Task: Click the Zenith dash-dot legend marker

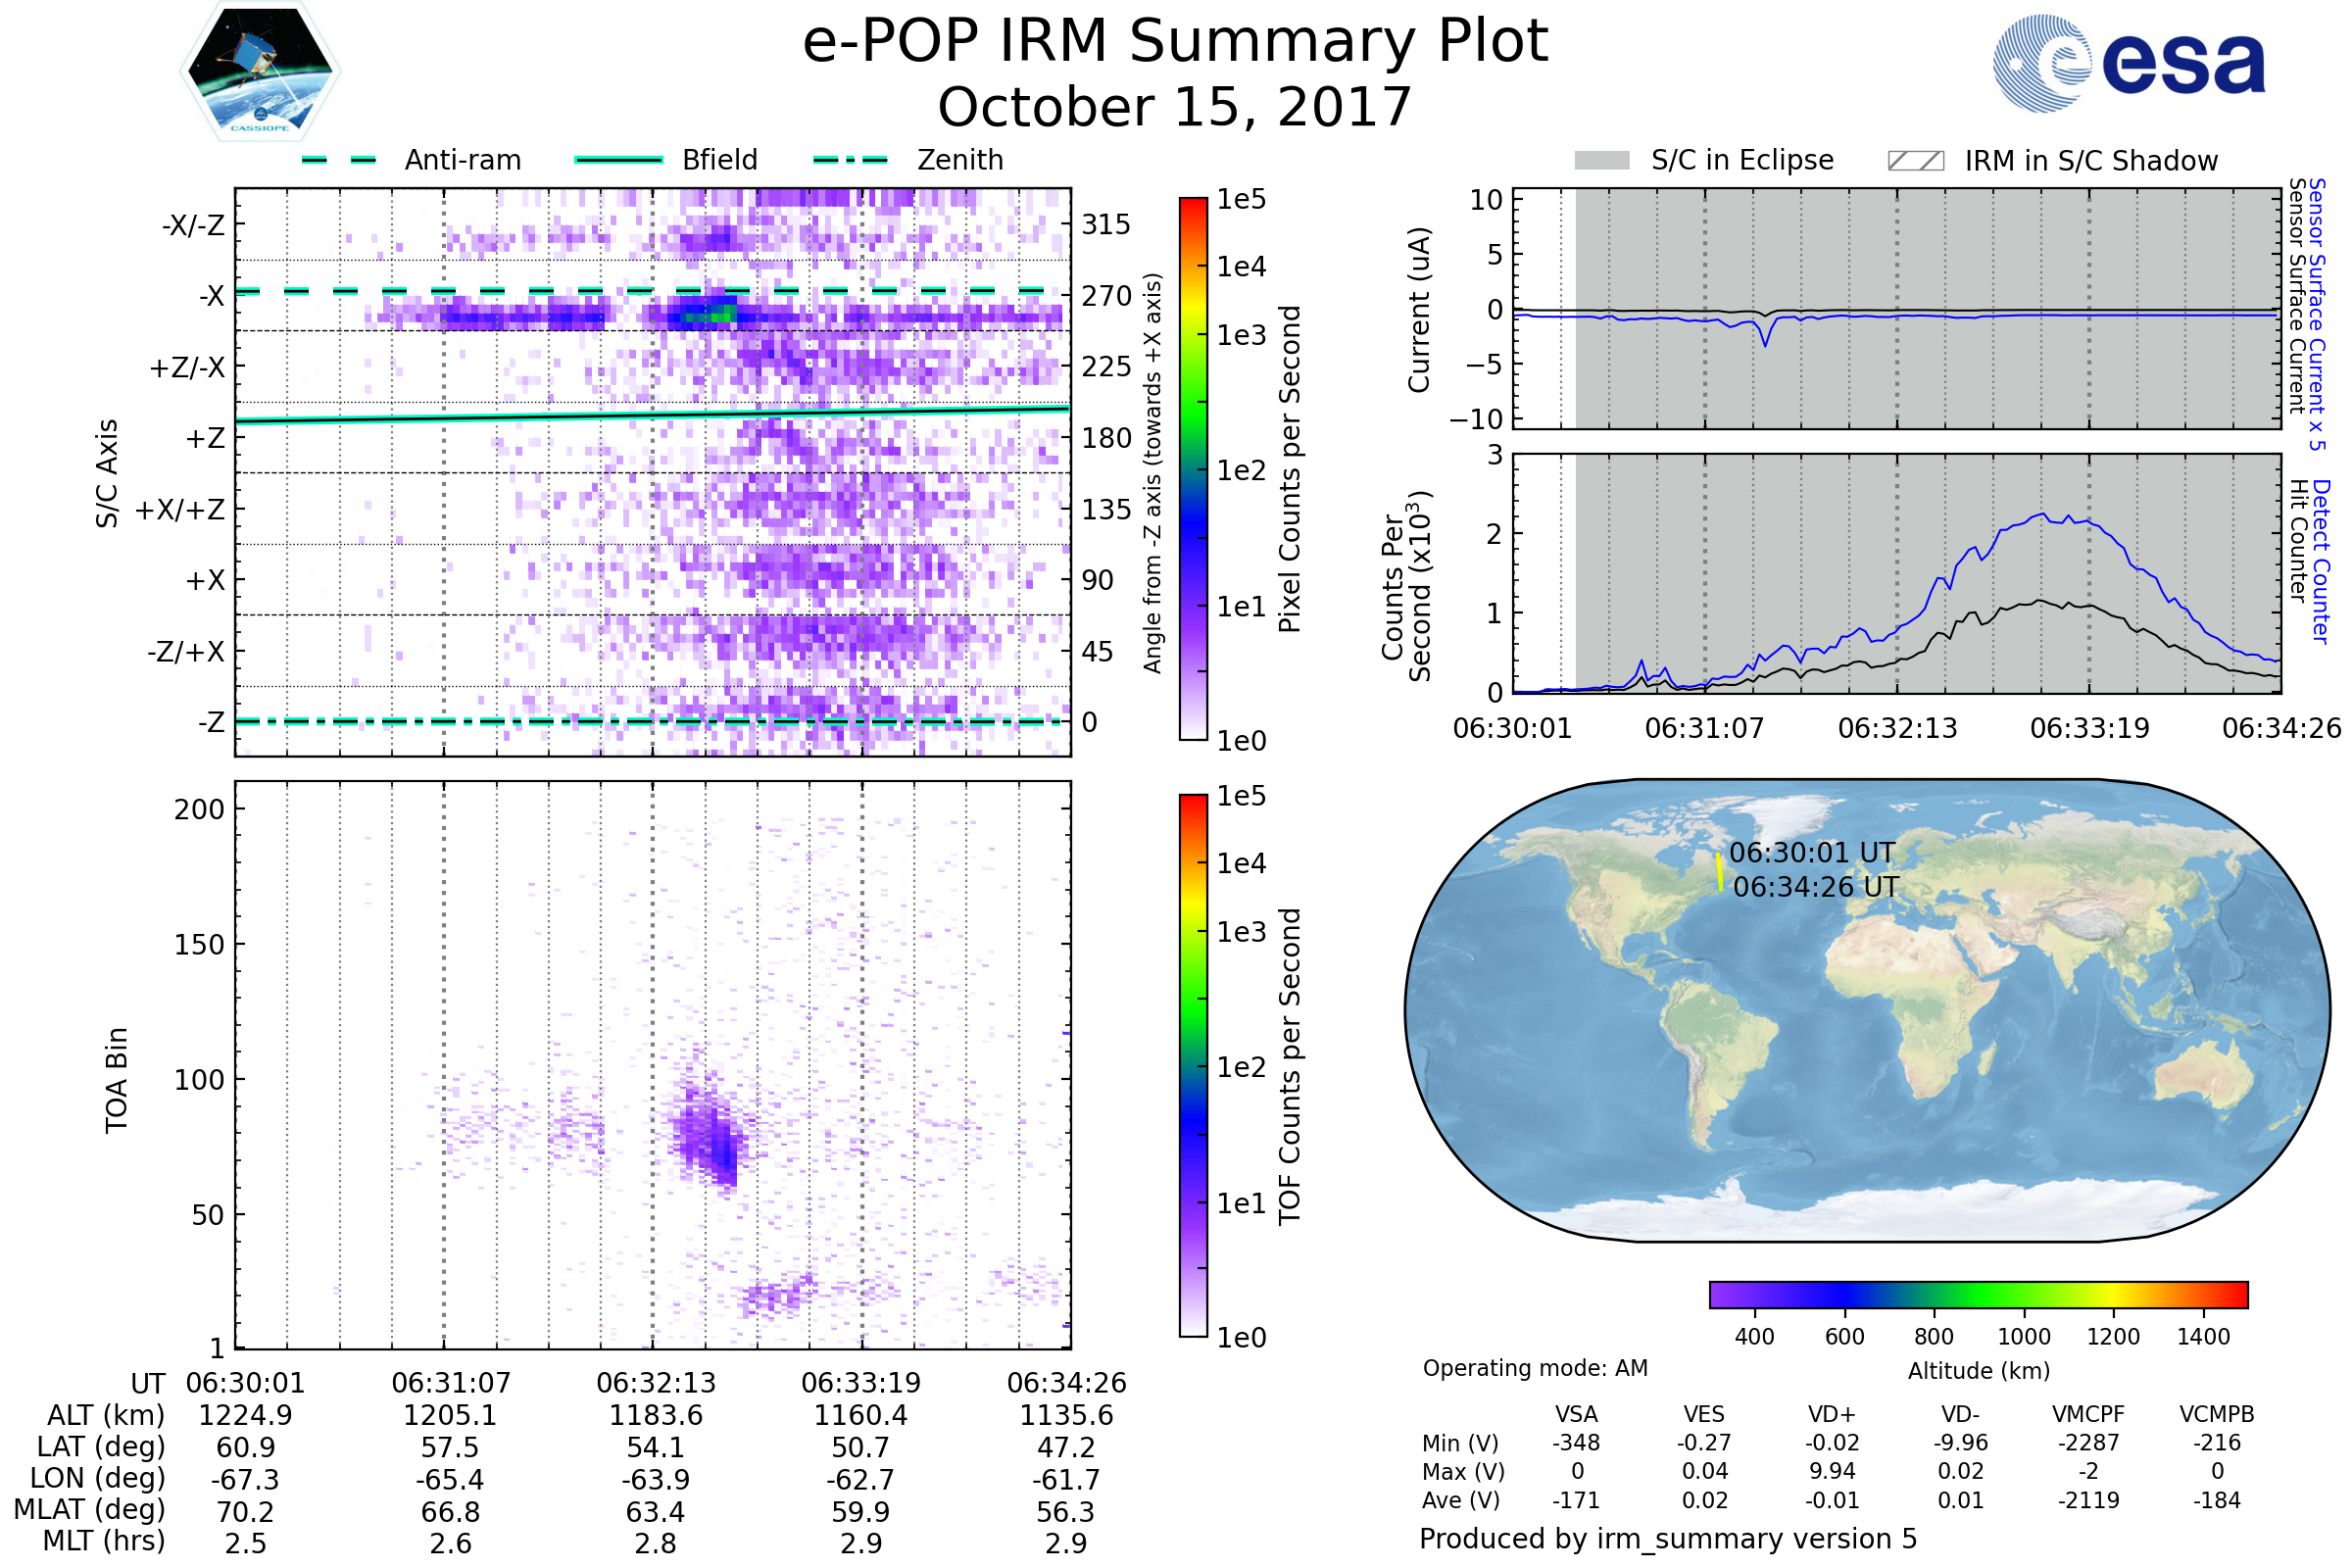Action: tap(850, 160)
